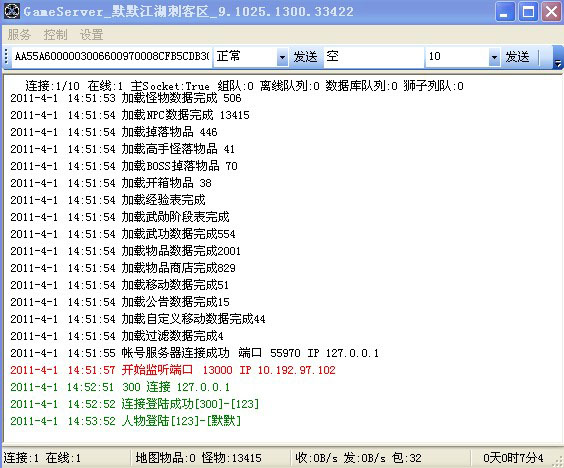Expand the dropdown showing 10
The height and width of the screenshot is (468, 564).
494,57
